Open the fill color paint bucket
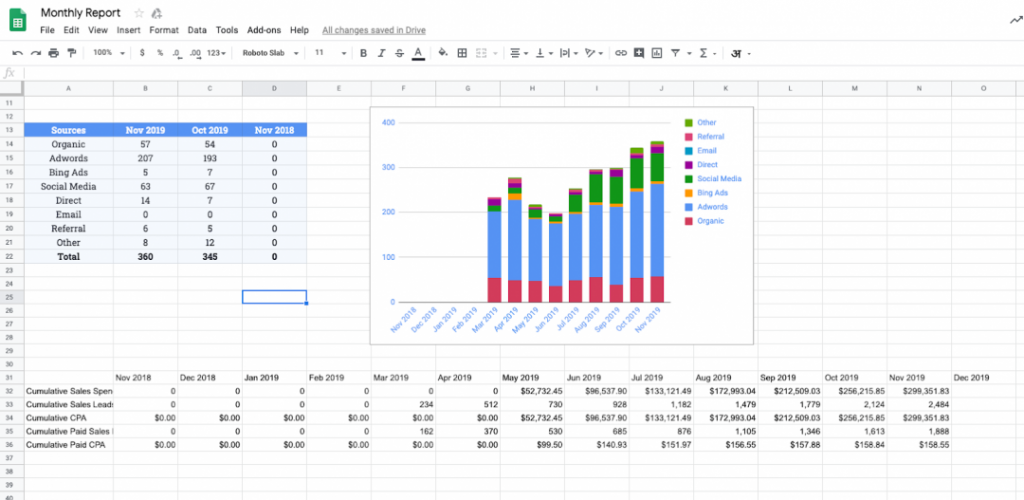1024x500 pixels. [443, 53]
